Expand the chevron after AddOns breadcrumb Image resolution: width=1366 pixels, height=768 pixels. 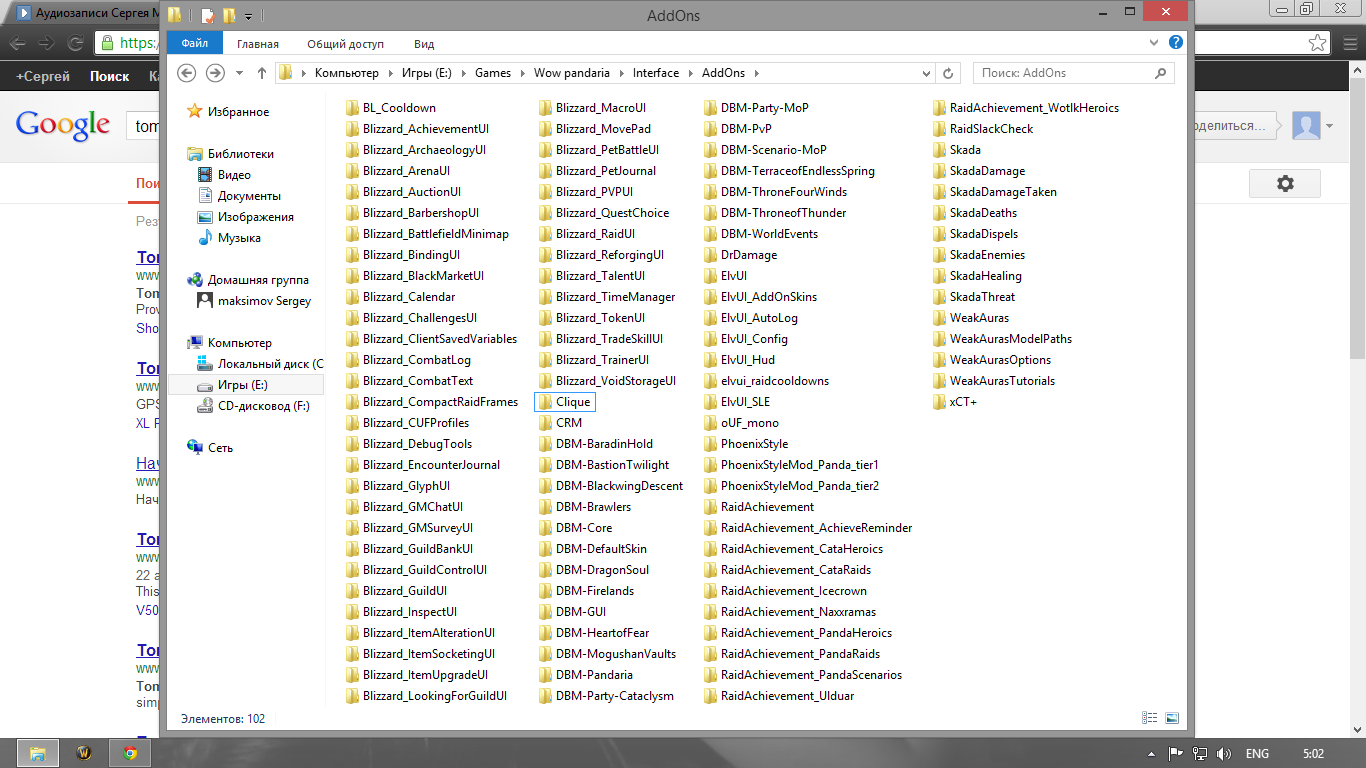tap(756, 73)
